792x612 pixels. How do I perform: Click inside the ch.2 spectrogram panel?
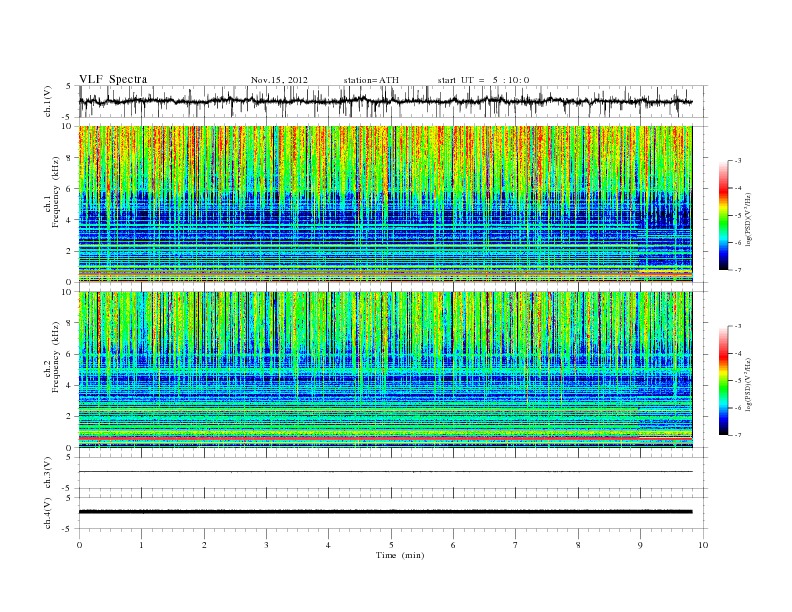[385, 370]
